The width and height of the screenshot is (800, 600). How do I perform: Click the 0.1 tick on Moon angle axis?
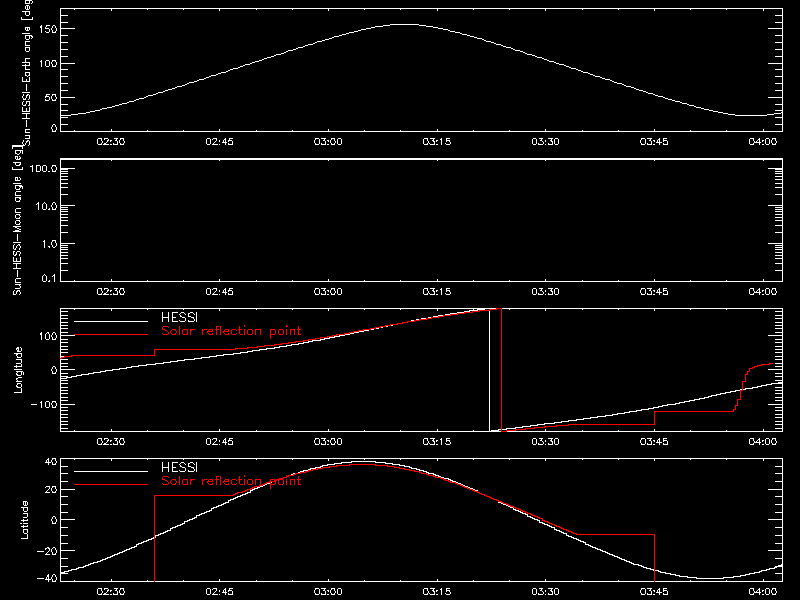[49, 279]
